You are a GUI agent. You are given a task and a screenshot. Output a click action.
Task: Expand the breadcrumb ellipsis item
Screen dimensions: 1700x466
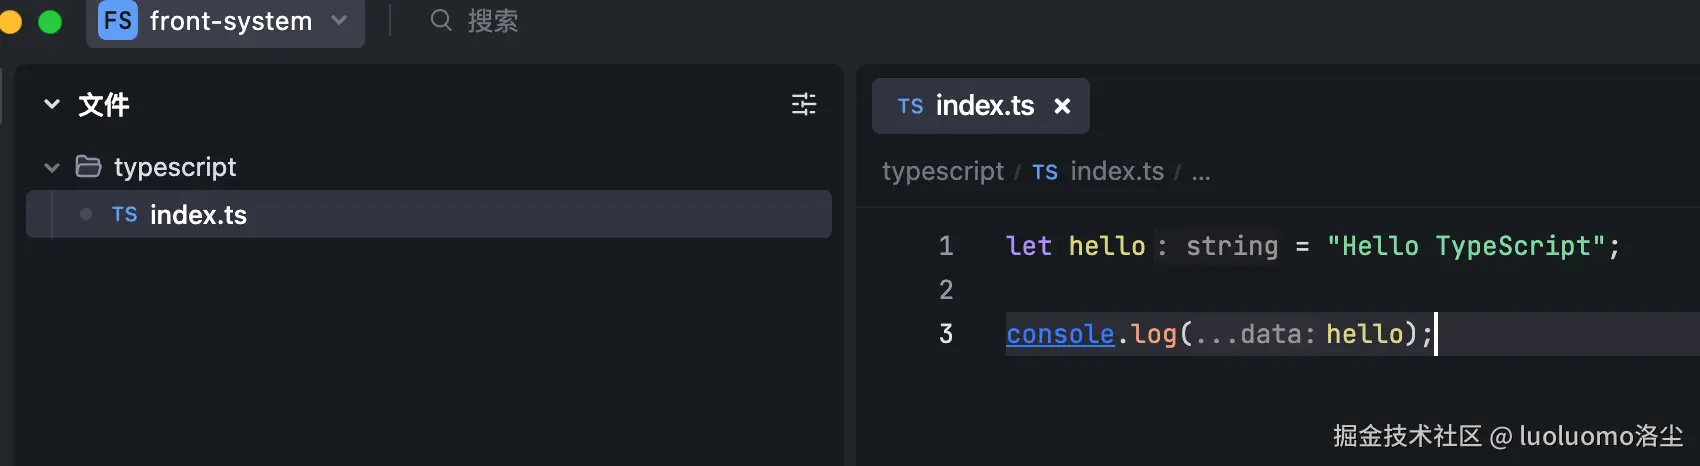pyautogui.click(x=1201, y=173)
